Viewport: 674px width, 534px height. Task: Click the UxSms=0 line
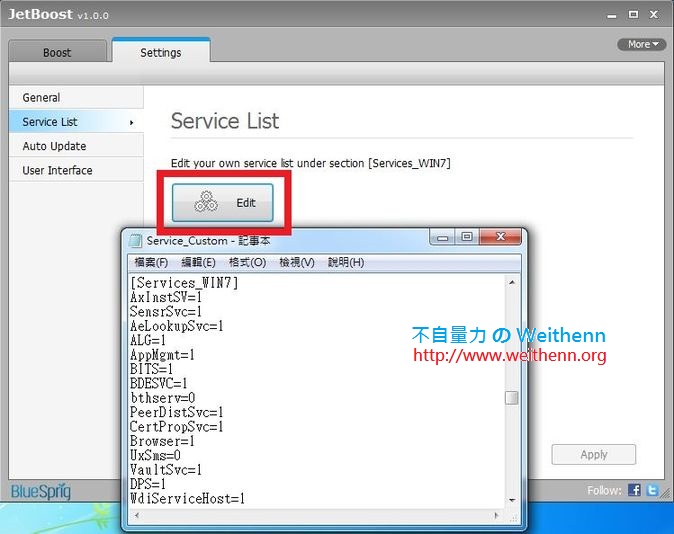click(x=155, y=455)
